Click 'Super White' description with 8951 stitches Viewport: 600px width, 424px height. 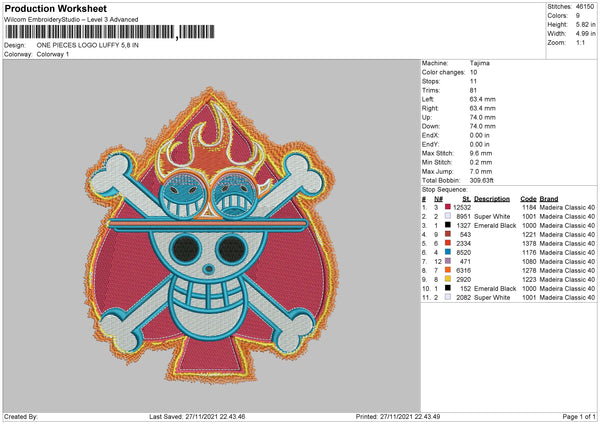[x=492, y=217]
